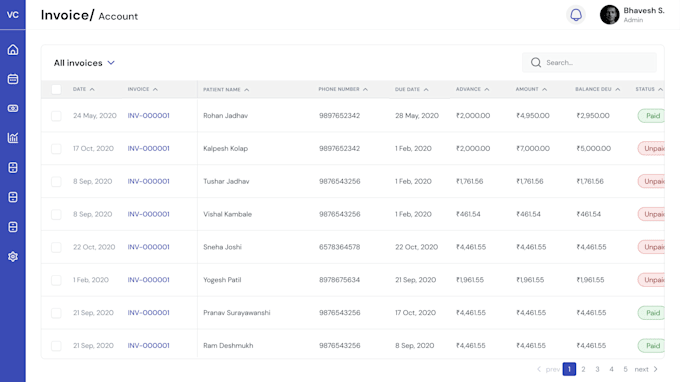
Task: Select the checkbox for Tushar Jadhav's invoice
Action: (56, 181)
